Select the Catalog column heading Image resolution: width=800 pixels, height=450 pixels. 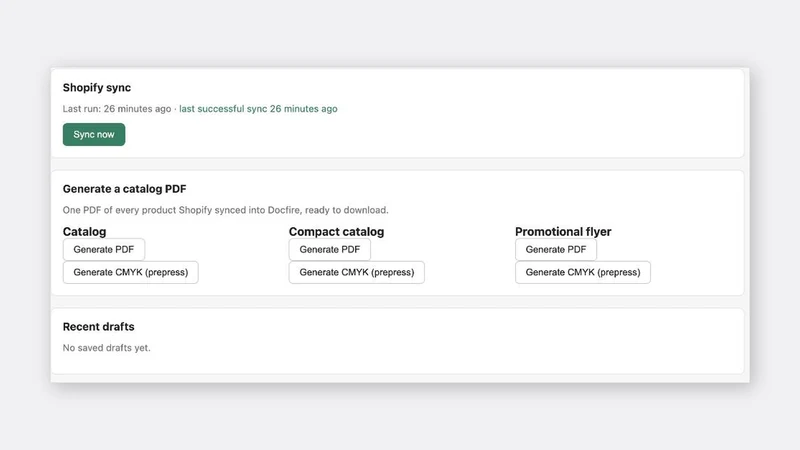[x=85, y=232]
